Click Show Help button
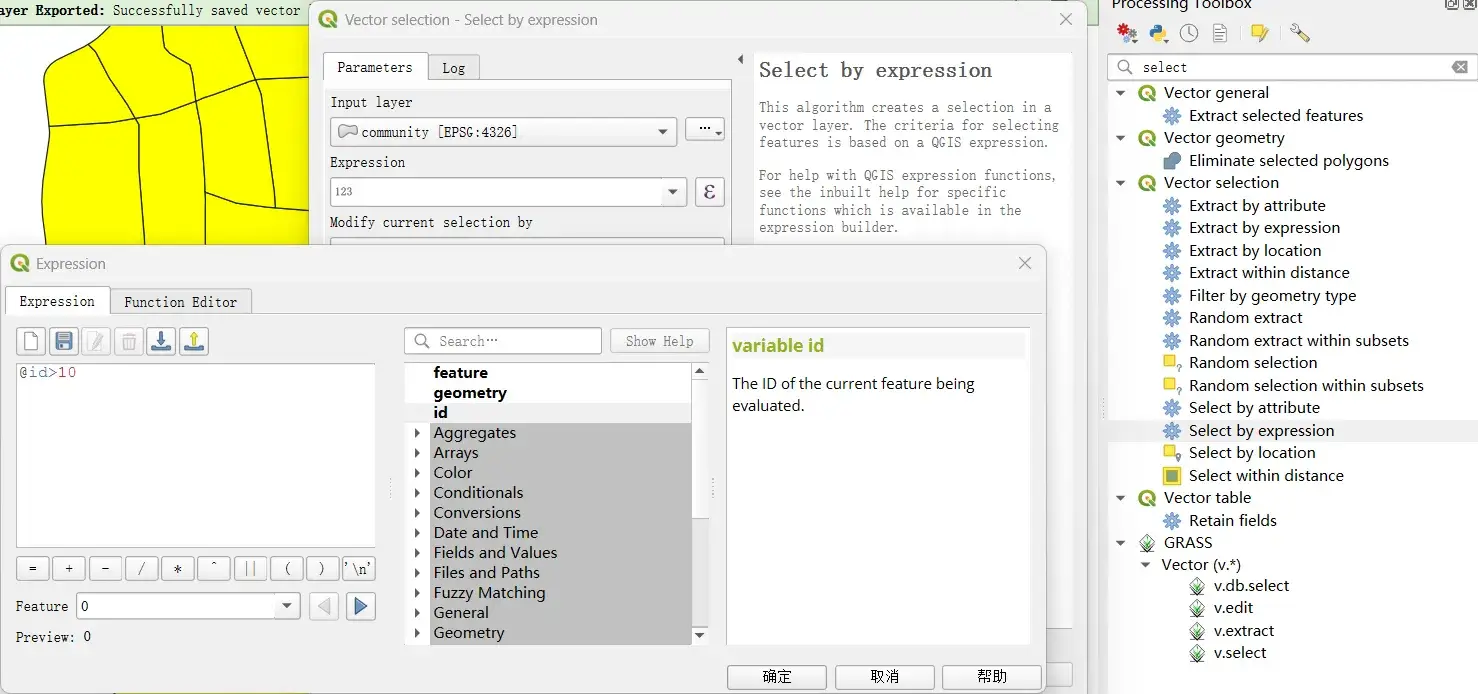This screenshot has height=694, width=1478. click(659, 341)
